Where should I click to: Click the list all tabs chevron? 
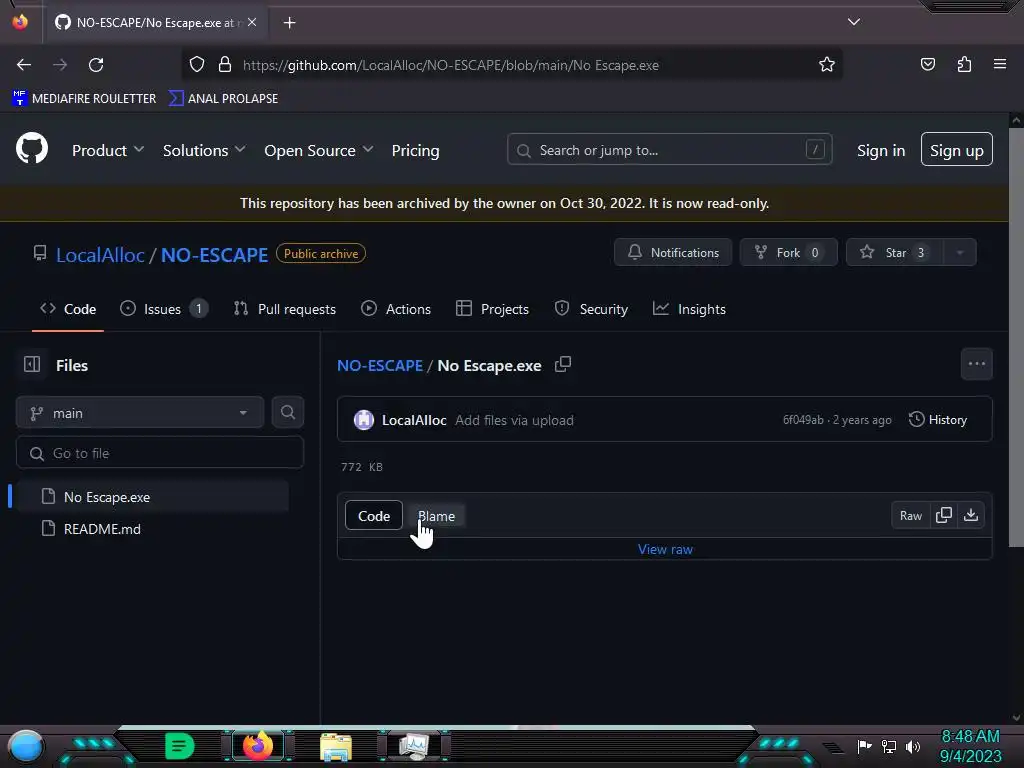pos(854,22)
